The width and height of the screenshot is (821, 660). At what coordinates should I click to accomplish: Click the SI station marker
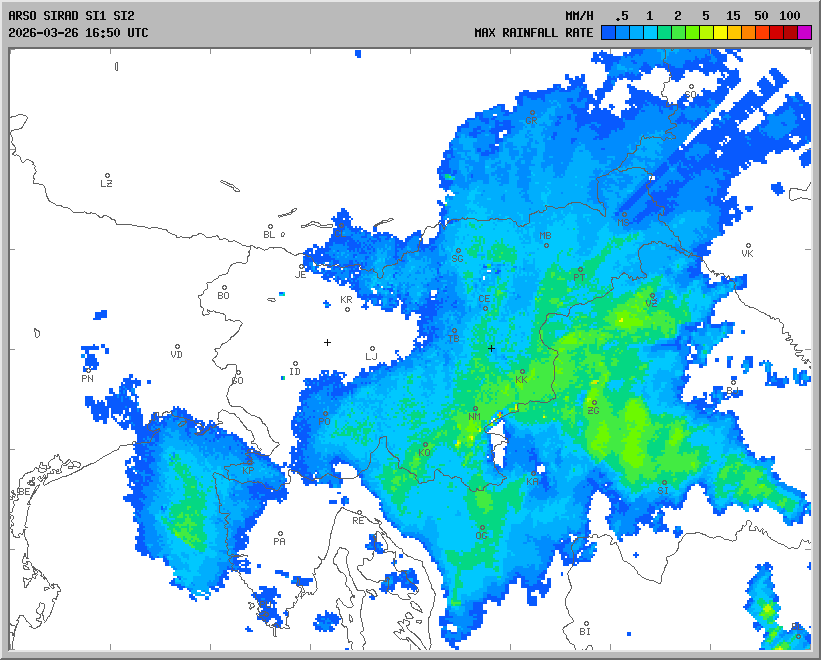click(x=664, y=483)
